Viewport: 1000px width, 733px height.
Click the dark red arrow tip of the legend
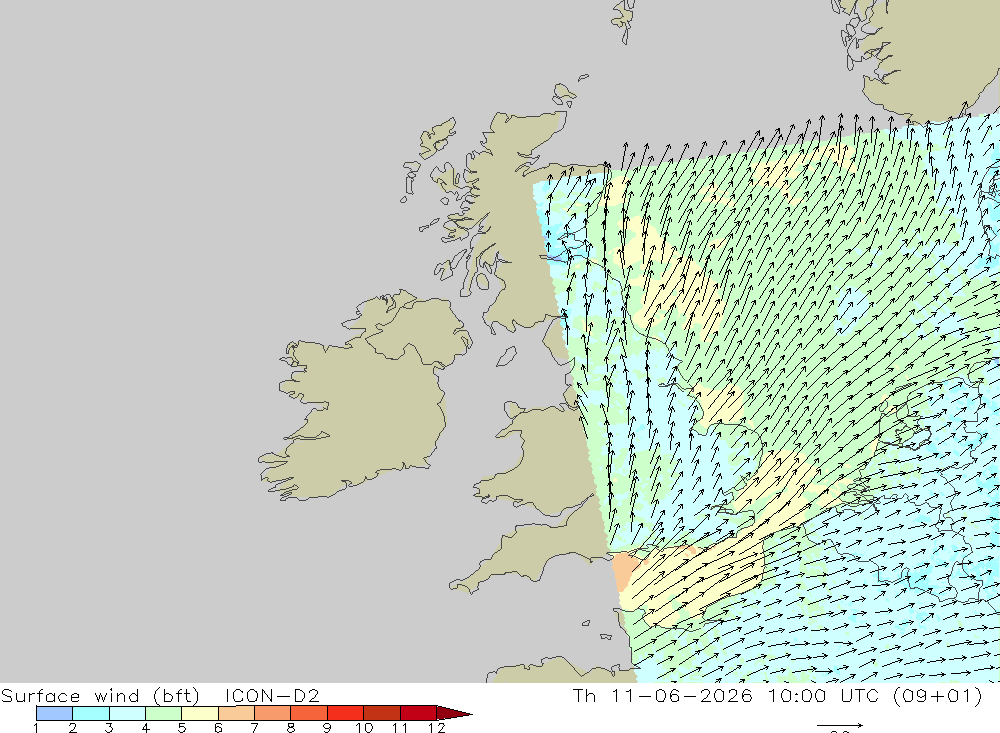[x=453, y=713]
